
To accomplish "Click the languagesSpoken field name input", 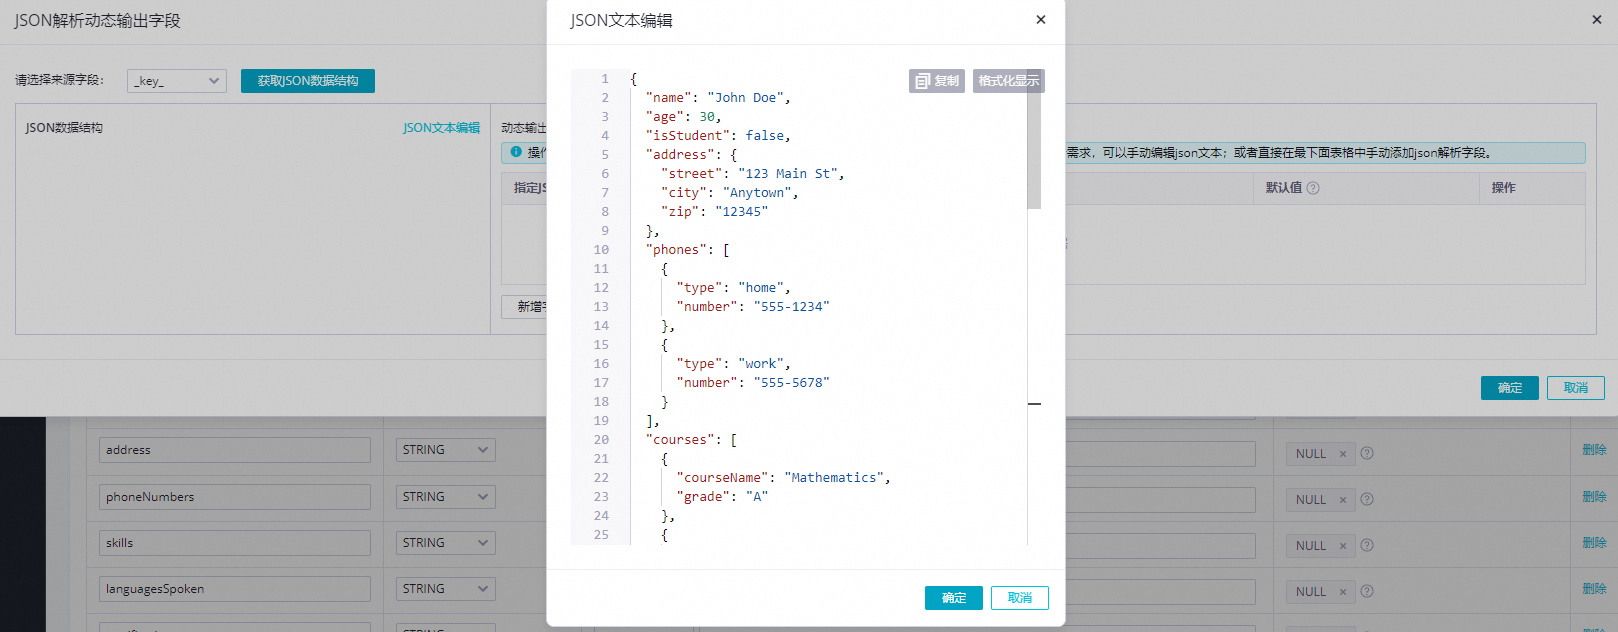I will pyautogui.click(x=235, y=589).
